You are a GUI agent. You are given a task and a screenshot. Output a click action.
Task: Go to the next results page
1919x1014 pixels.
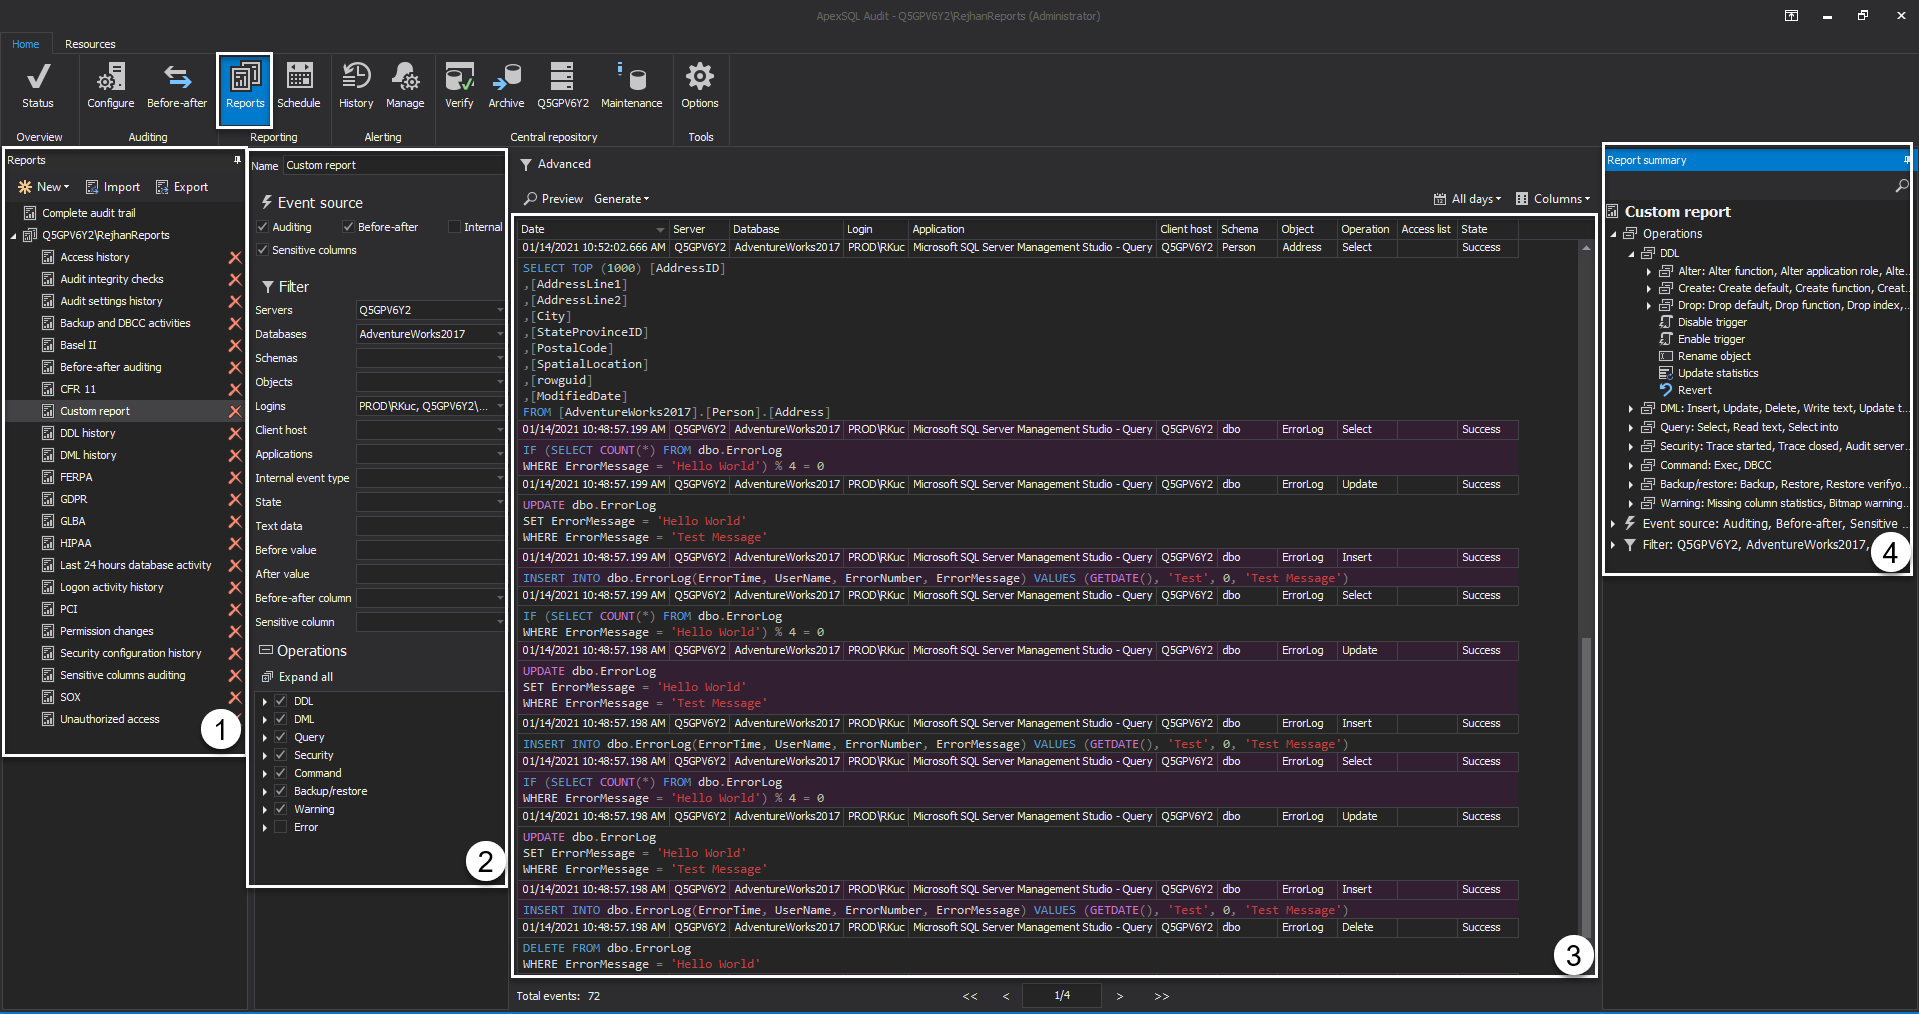[1119, 996]
